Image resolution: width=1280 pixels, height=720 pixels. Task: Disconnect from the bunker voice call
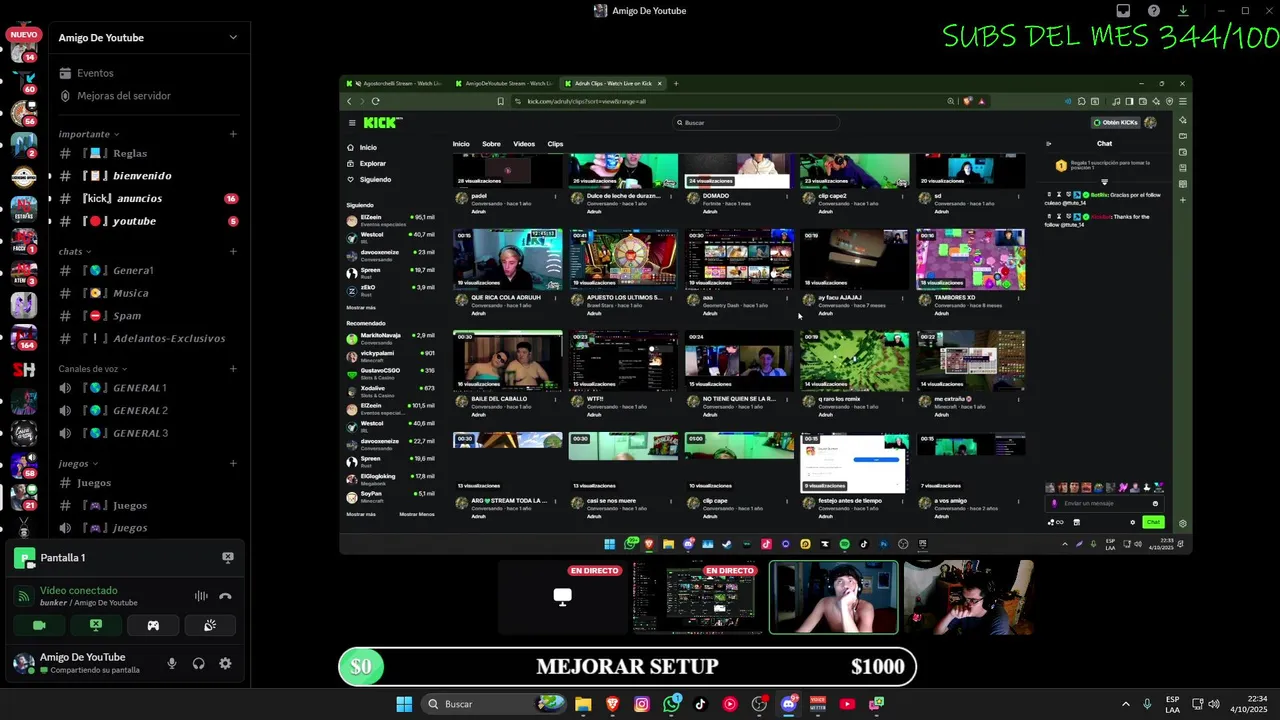pyautogui.click(x=225, y=596)
